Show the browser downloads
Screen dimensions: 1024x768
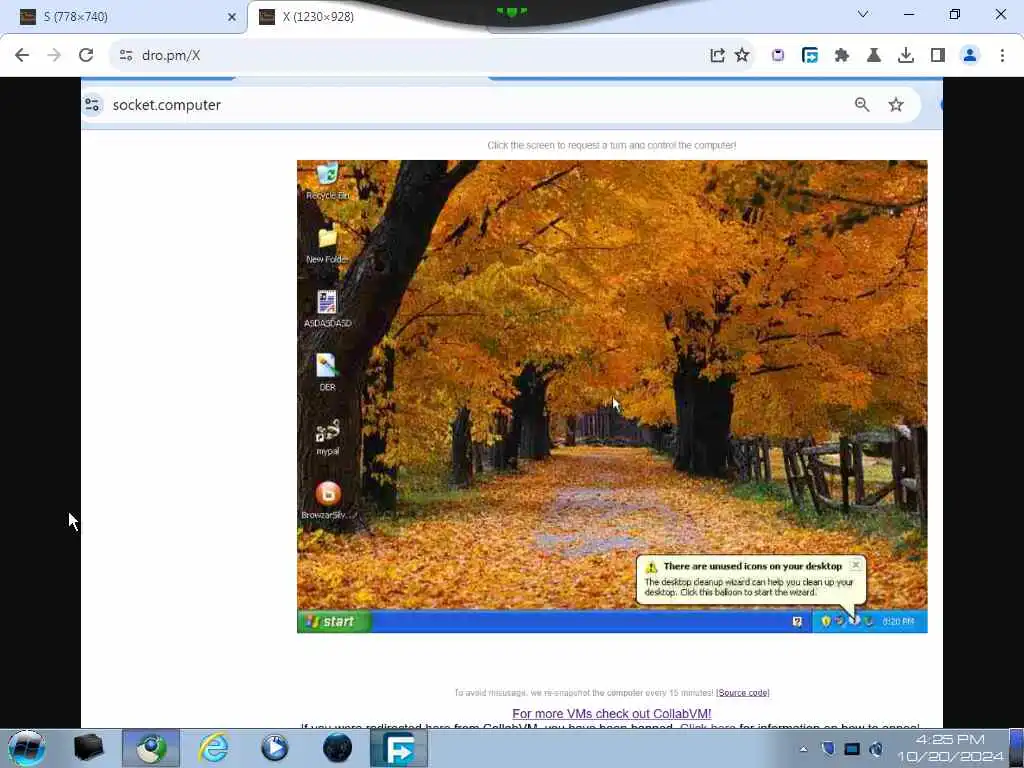906,56
